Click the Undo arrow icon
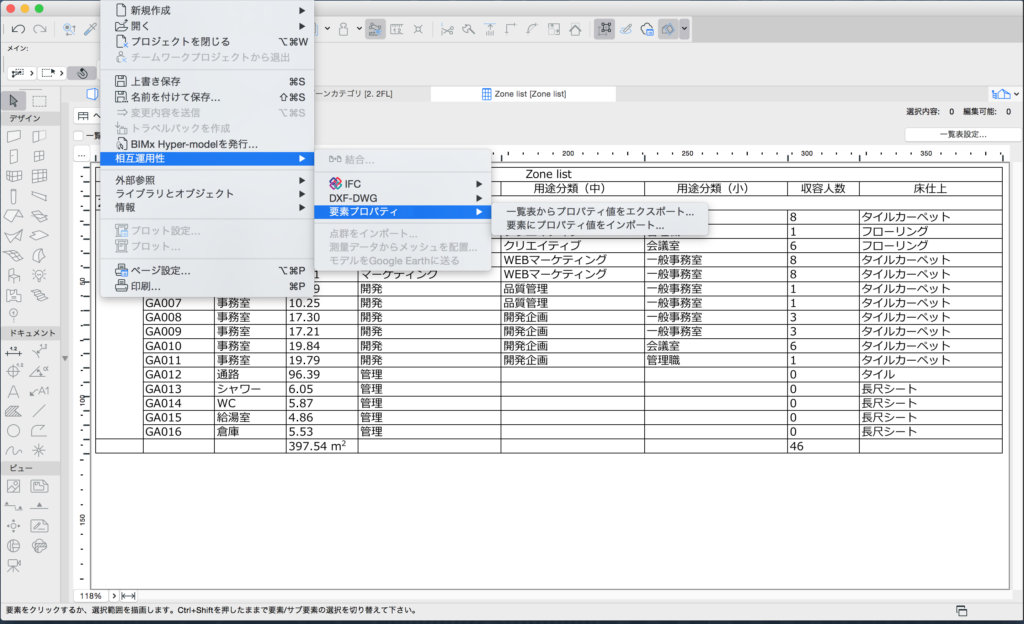 click(18, 29)
